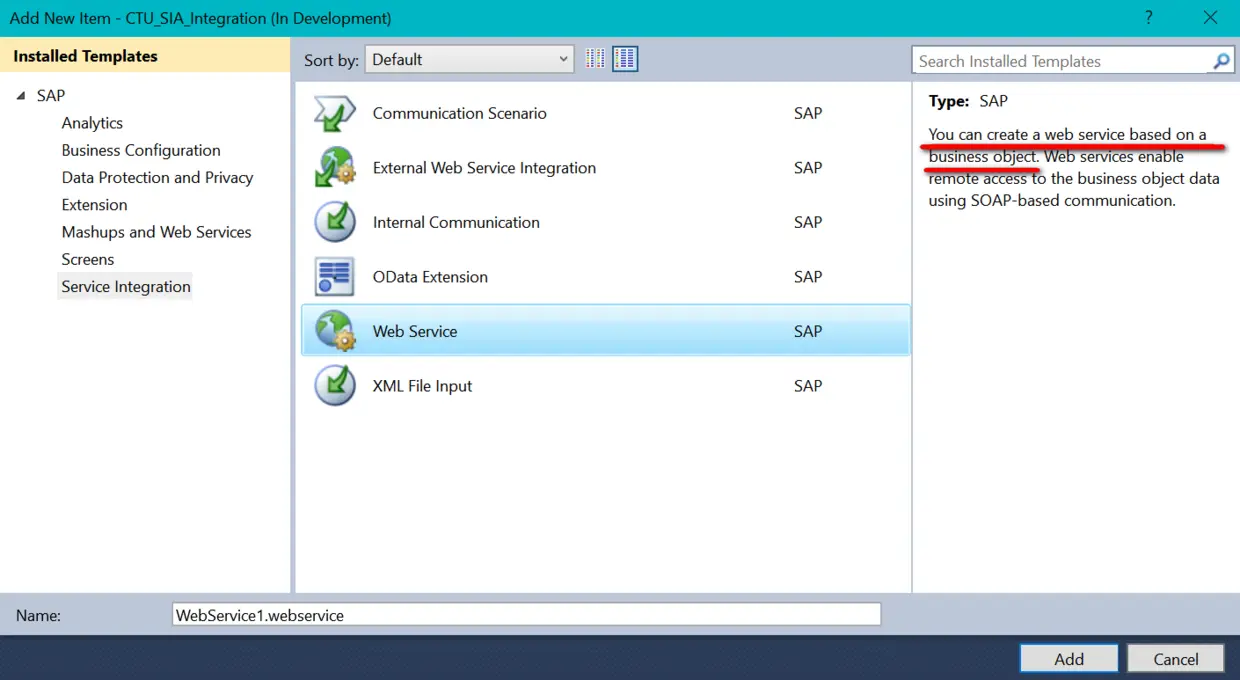Click the Web Service row label
The width and height of the screenshot is (1240, 680).
click(x=415, y=331)
